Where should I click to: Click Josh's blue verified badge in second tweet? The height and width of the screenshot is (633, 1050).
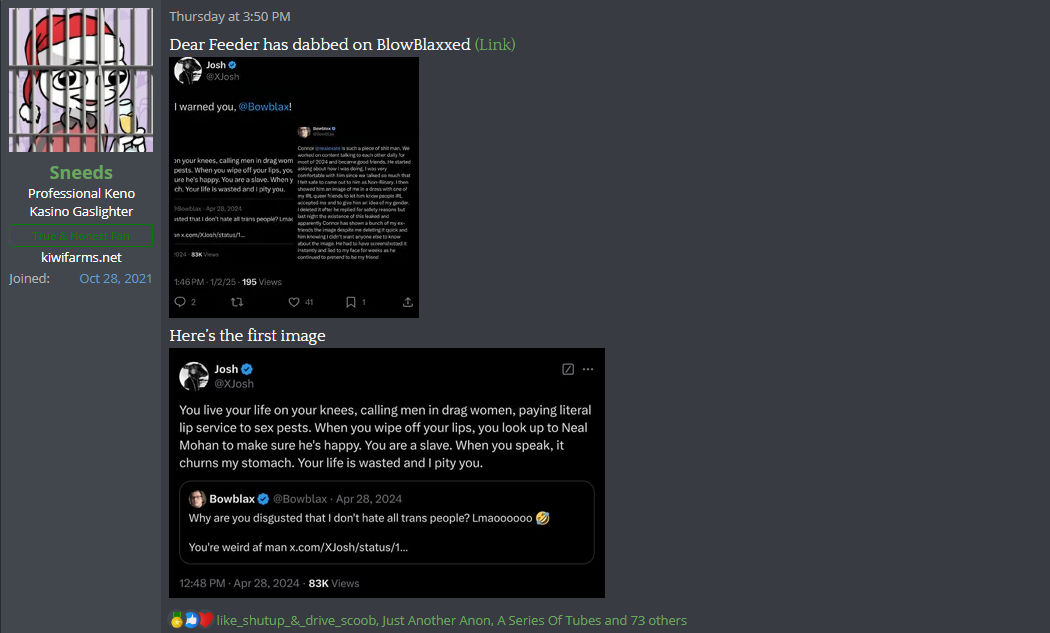pos(247,369)
